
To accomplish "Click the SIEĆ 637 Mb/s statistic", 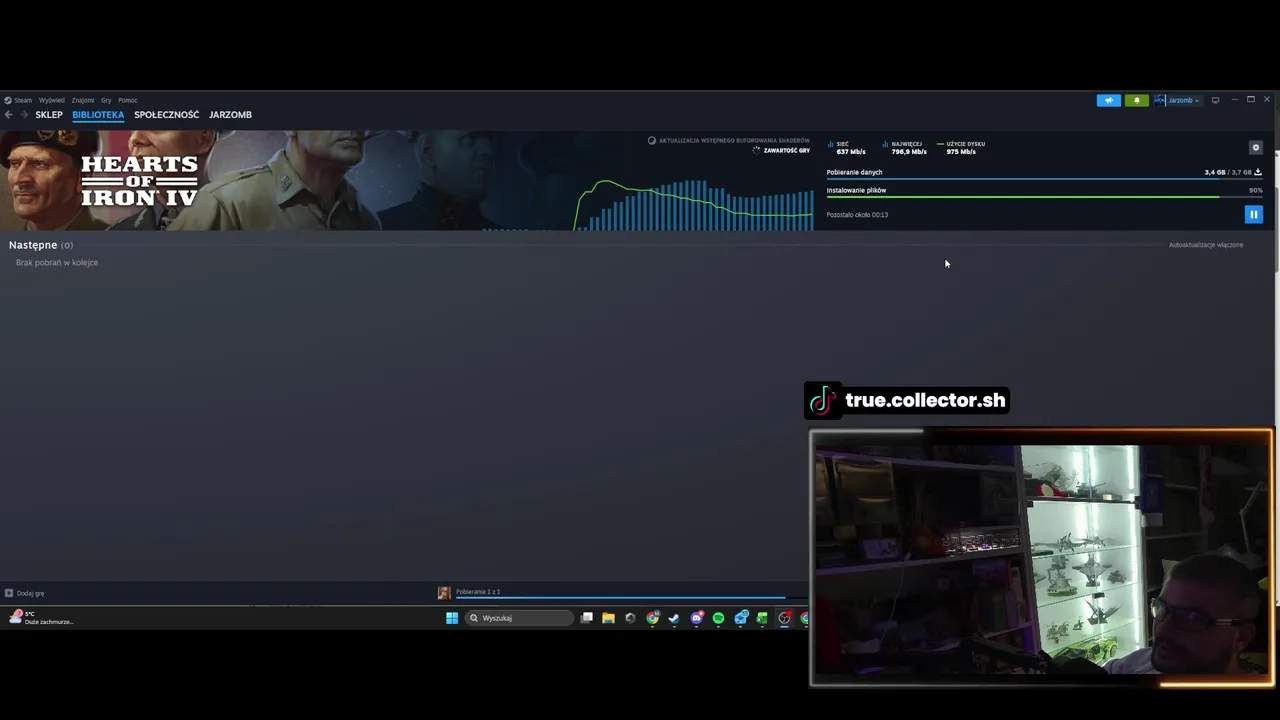I will tap(847, 148).
